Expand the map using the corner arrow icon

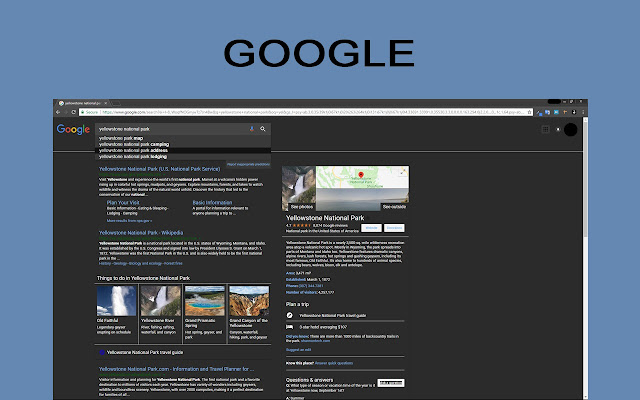coord(403,172)
